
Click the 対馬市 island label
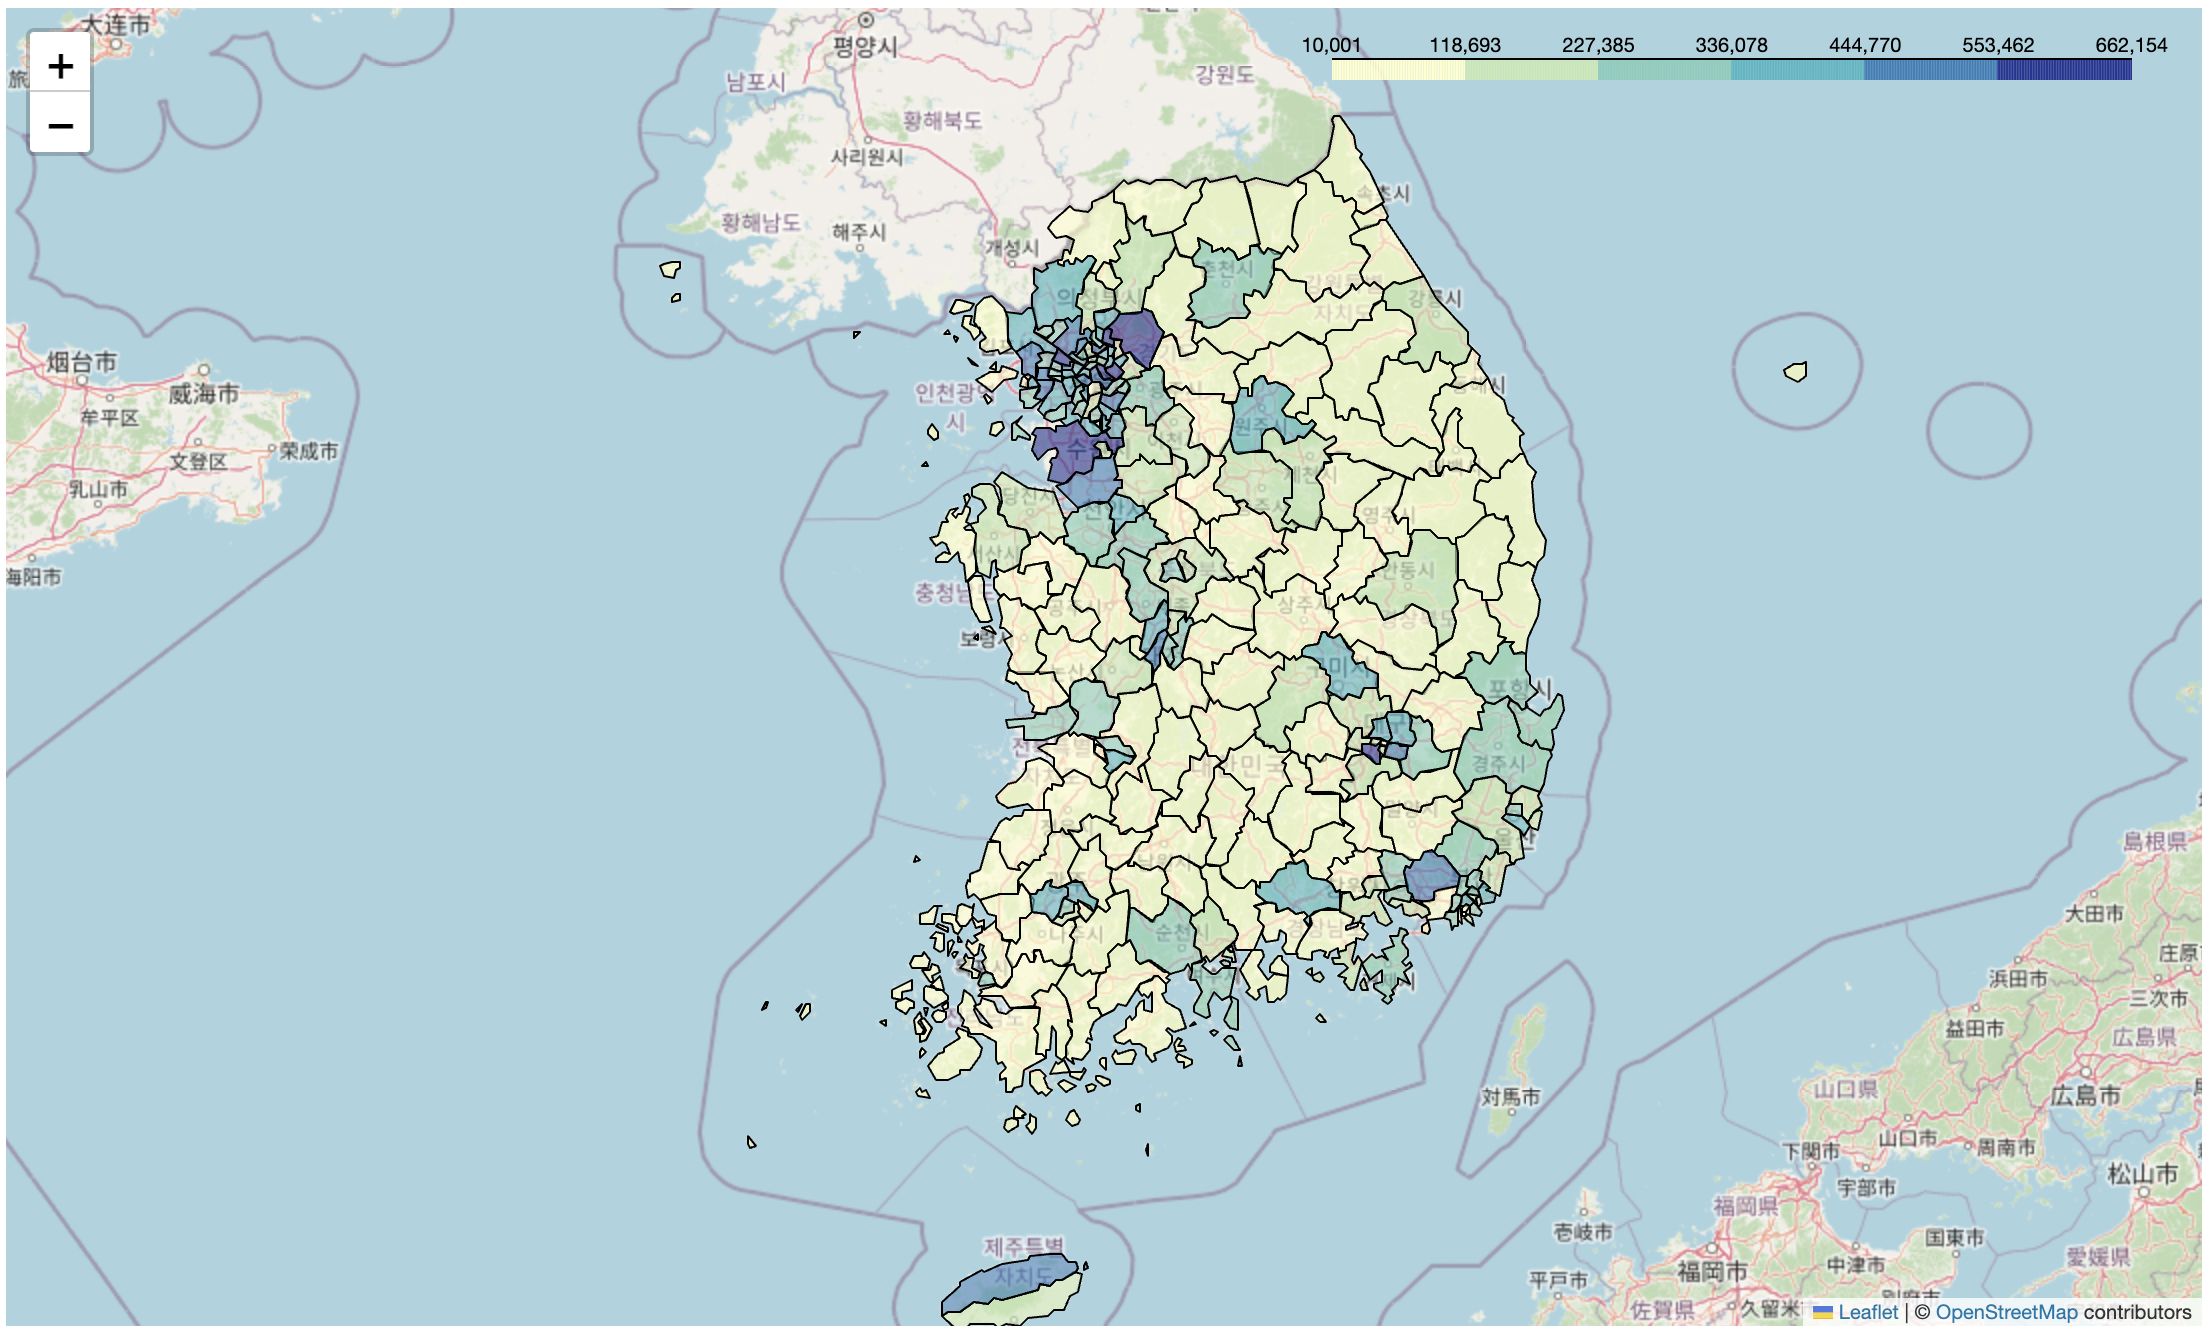[x=1510, y=1097]
